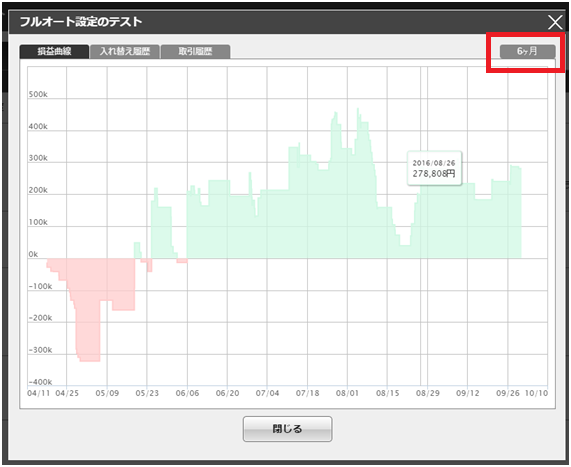Switch to the 取引履歴 tab
This screenshot has width=571, height=467.
tap(195, 51)
